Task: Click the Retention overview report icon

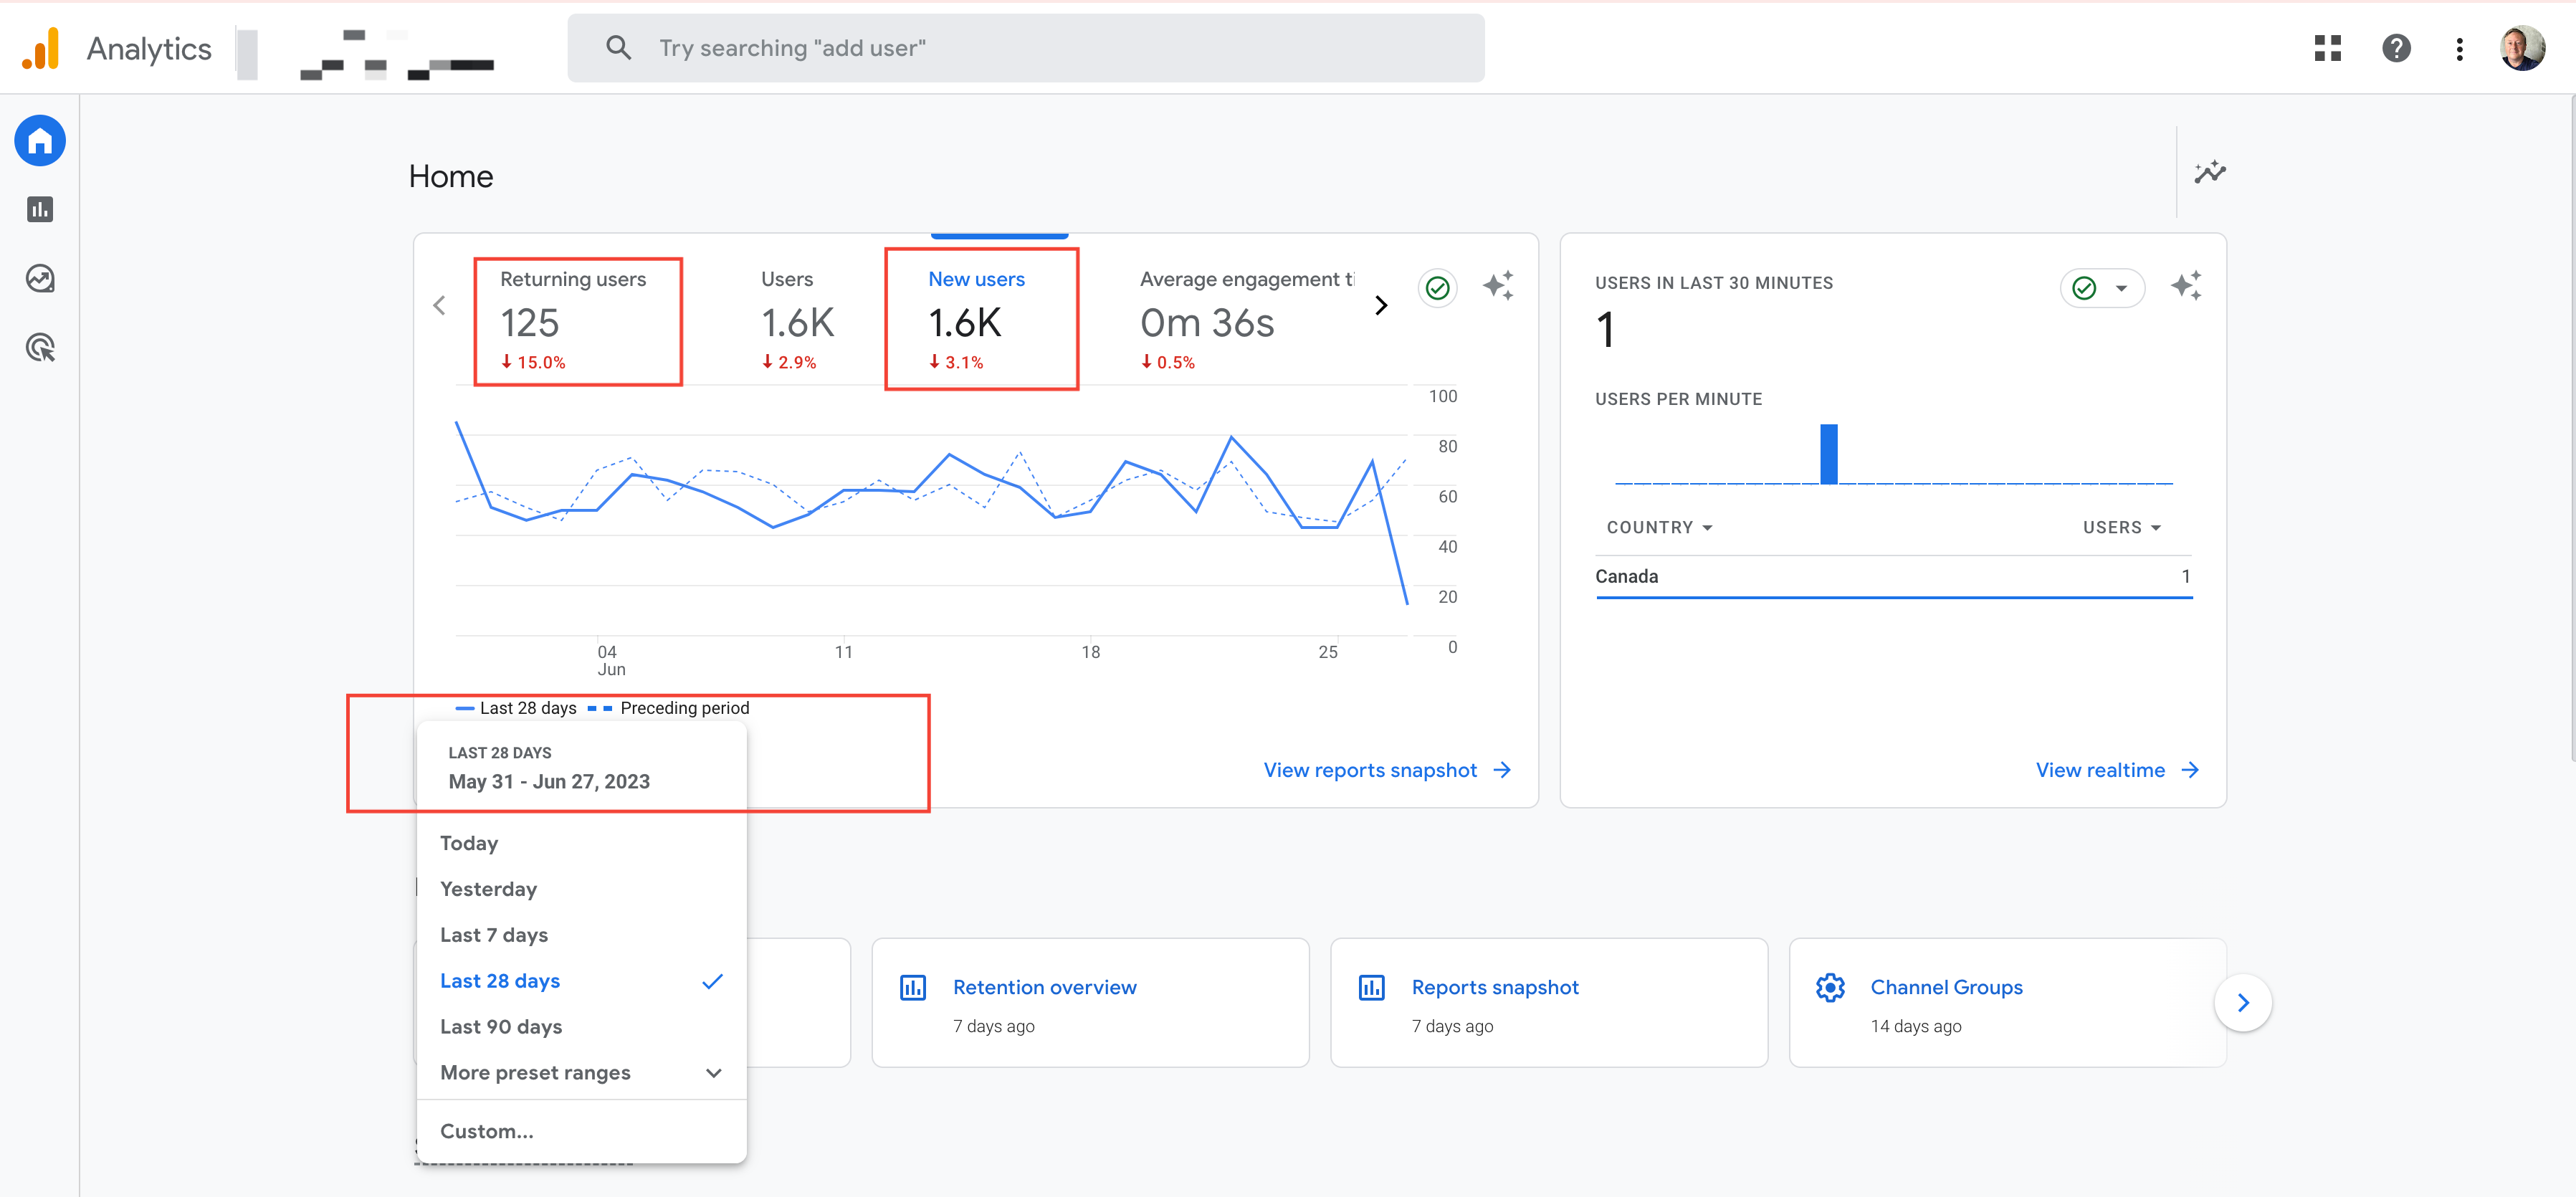Action: click(913, 988)
